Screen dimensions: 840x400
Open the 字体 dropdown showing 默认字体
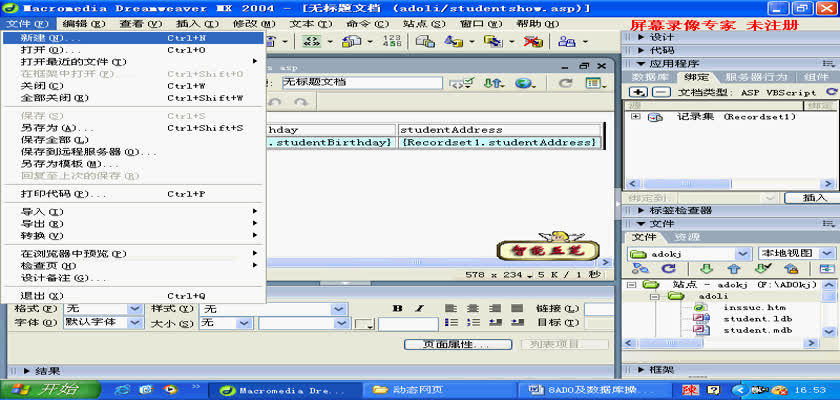pos(134,323)
